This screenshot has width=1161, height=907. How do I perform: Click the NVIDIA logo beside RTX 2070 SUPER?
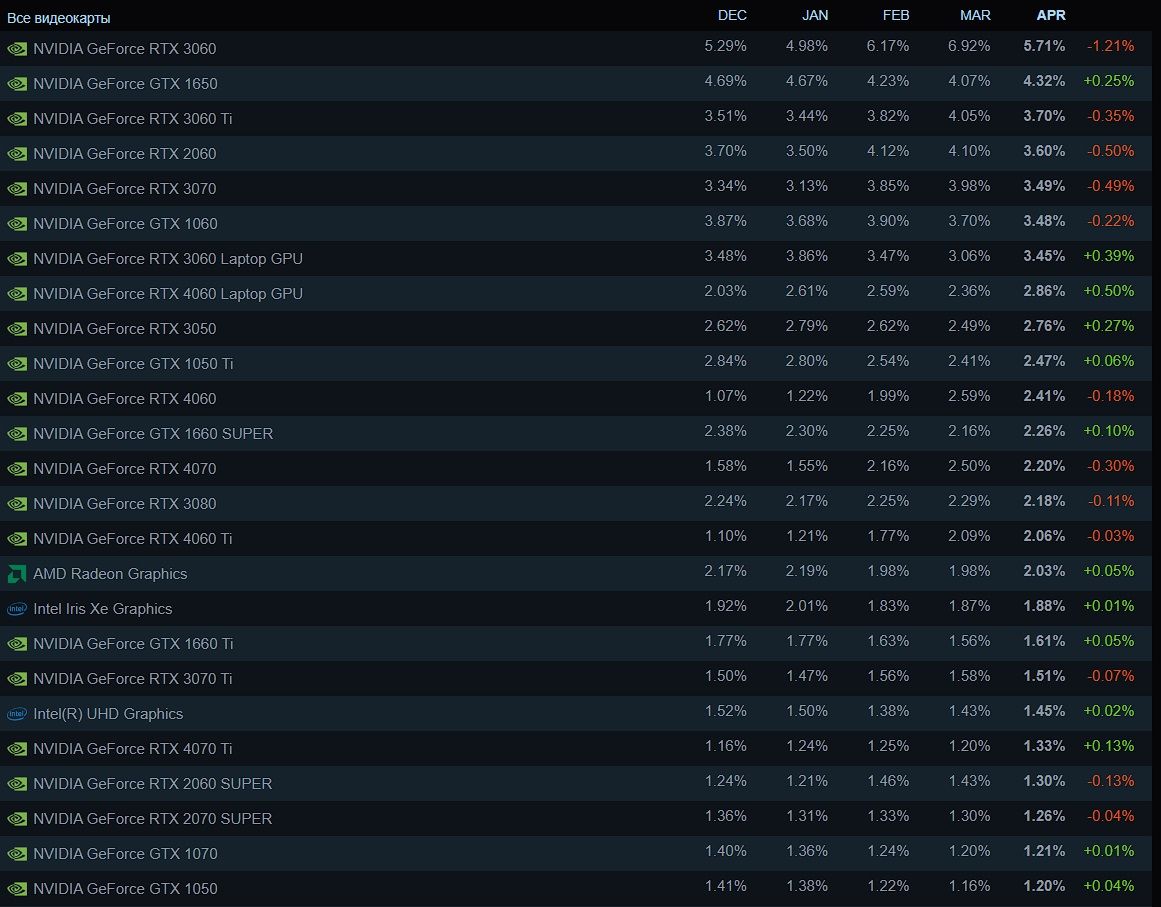click(17, 819)
